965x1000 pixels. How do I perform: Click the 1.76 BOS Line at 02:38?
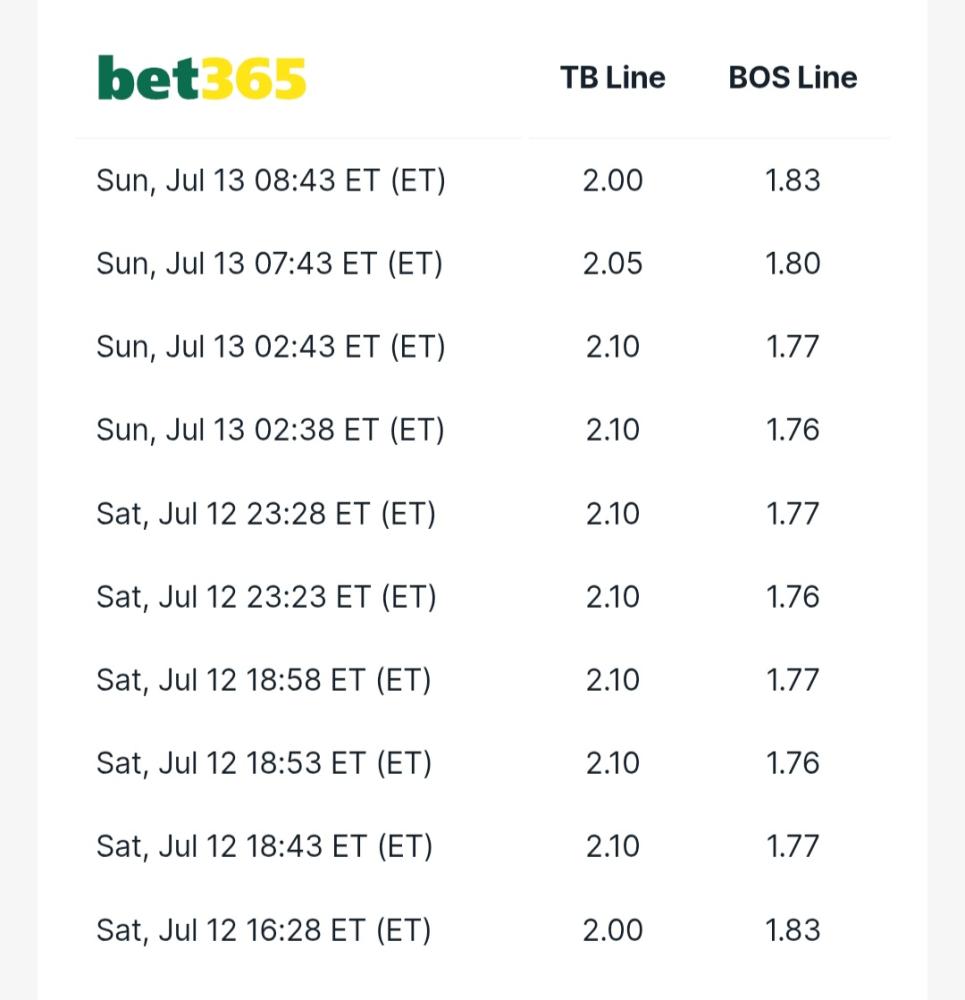792,430
